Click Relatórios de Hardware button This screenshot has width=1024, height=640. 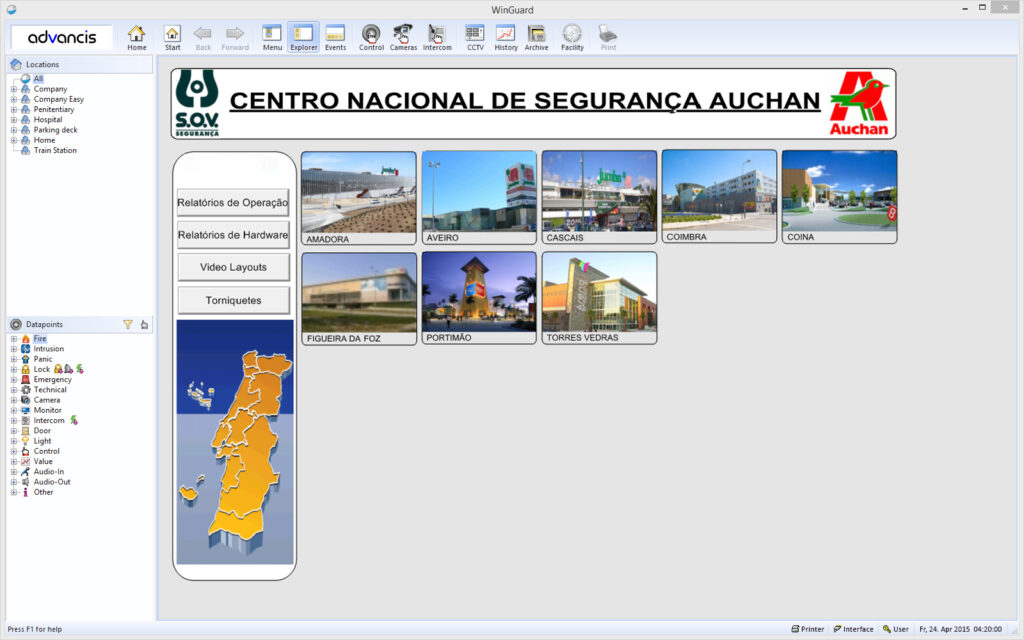coord(233,235)
